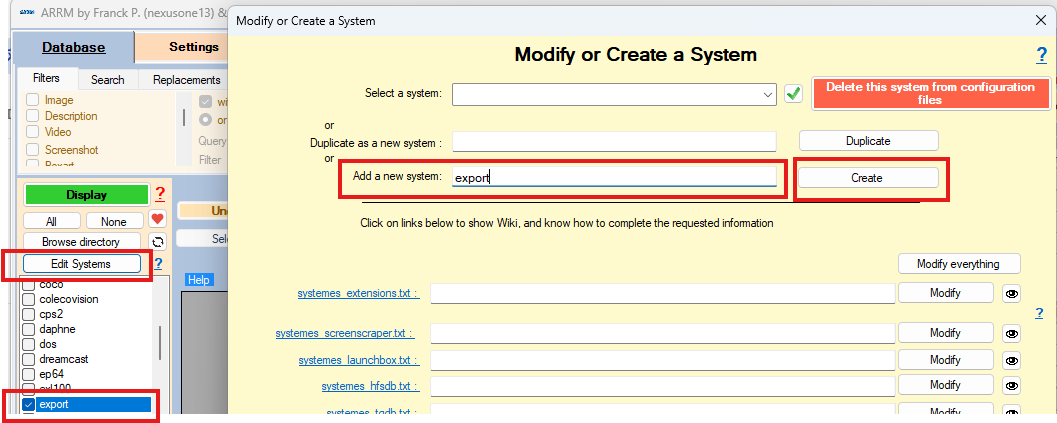Tick the colecovision system checkbox
The image size is (1057, 423).
[x=29, y=299]
